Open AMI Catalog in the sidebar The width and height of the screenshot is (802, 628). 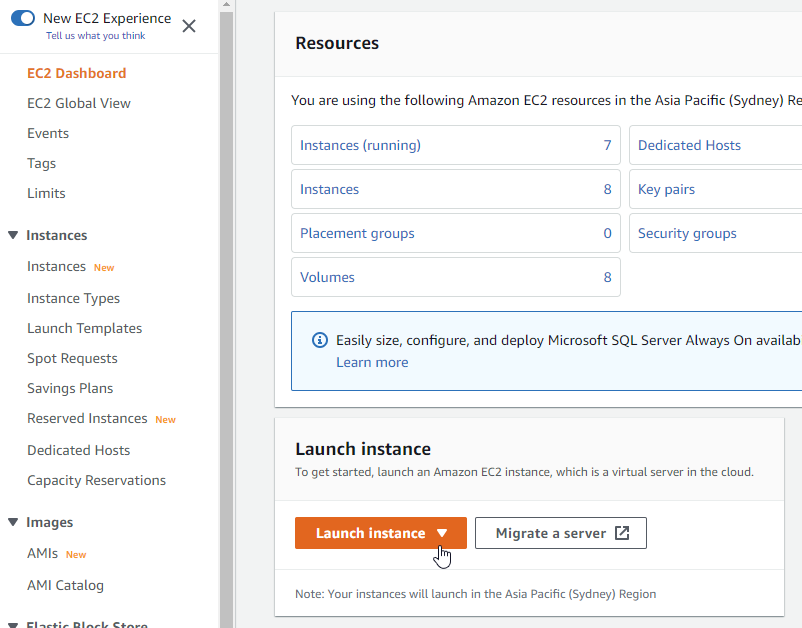(65, 585)
